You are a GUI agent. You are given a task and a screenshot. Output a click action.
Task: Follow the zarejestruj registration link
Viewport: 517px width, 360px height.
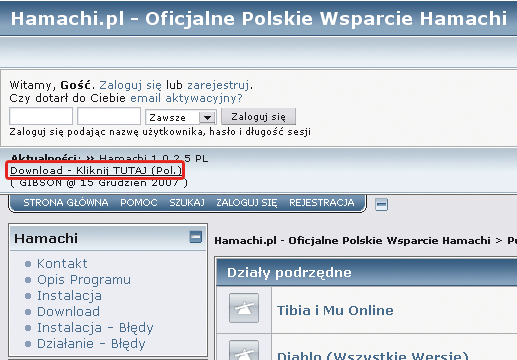coord(218,85)
